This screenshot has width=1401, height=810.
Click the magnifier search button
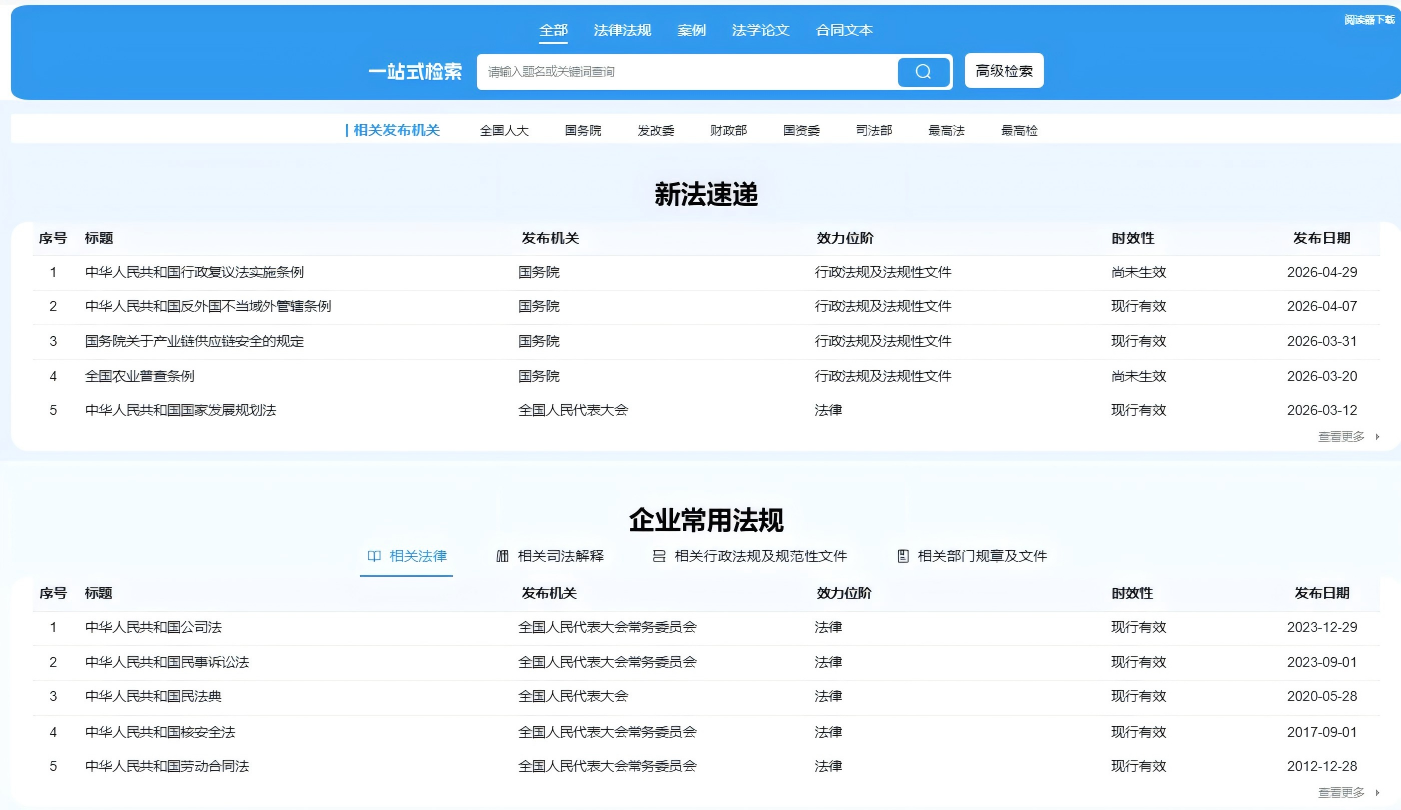point(923,72)
